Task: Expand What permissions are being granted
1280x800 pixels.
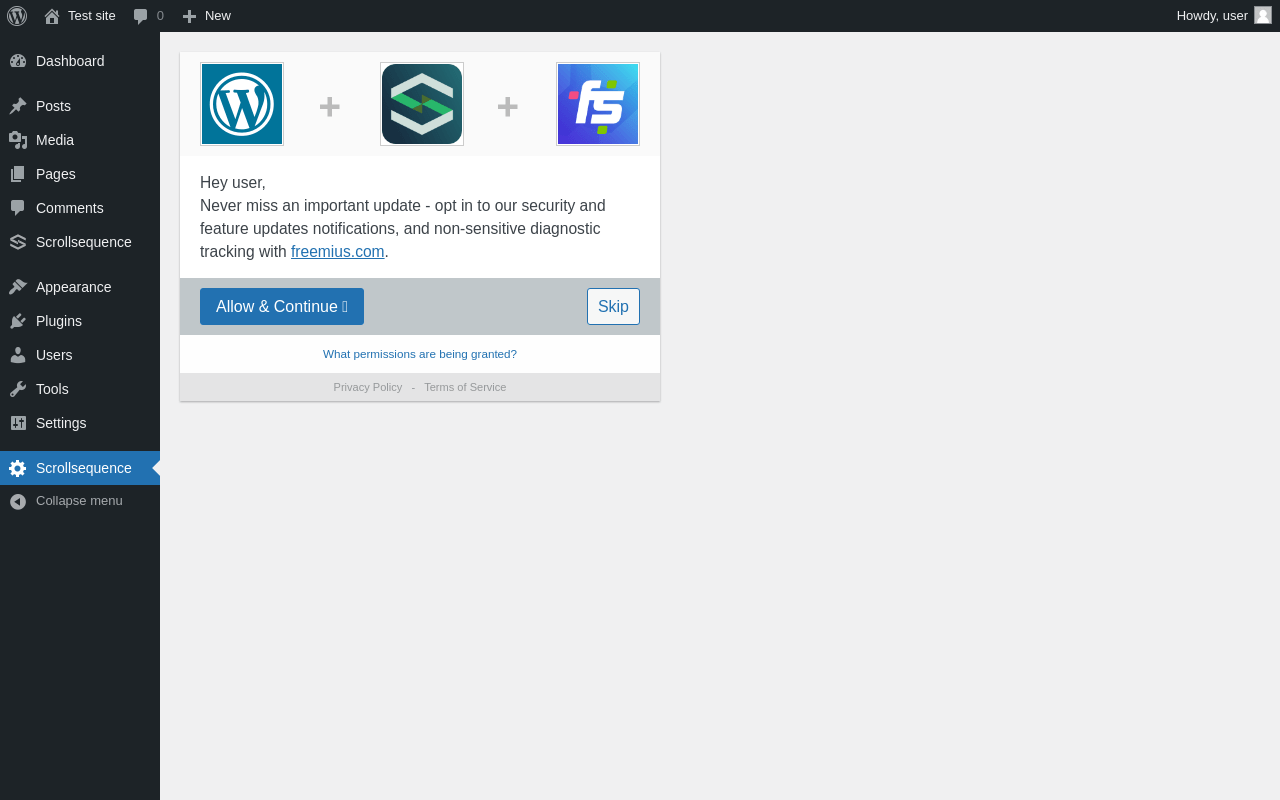Action: (420, 354)
